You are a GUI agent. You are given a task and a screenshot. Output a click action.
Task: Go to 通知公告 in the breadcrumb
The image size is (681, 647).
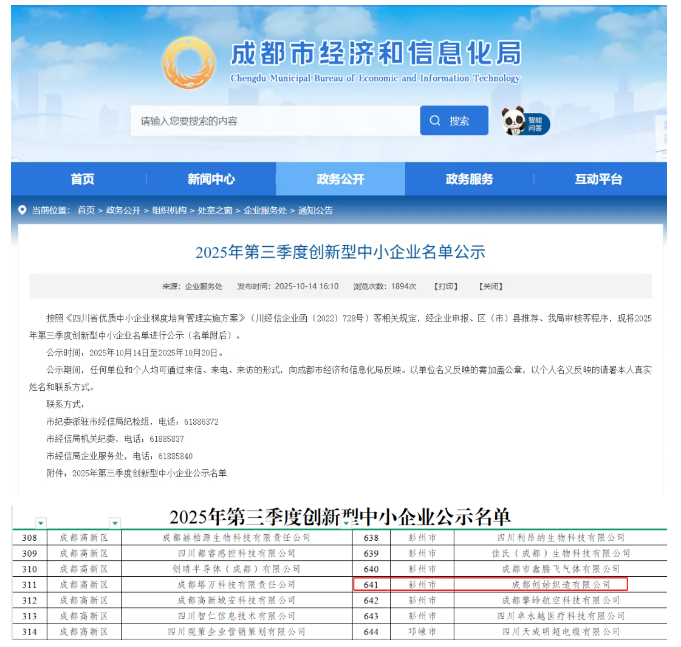[315, 210]
